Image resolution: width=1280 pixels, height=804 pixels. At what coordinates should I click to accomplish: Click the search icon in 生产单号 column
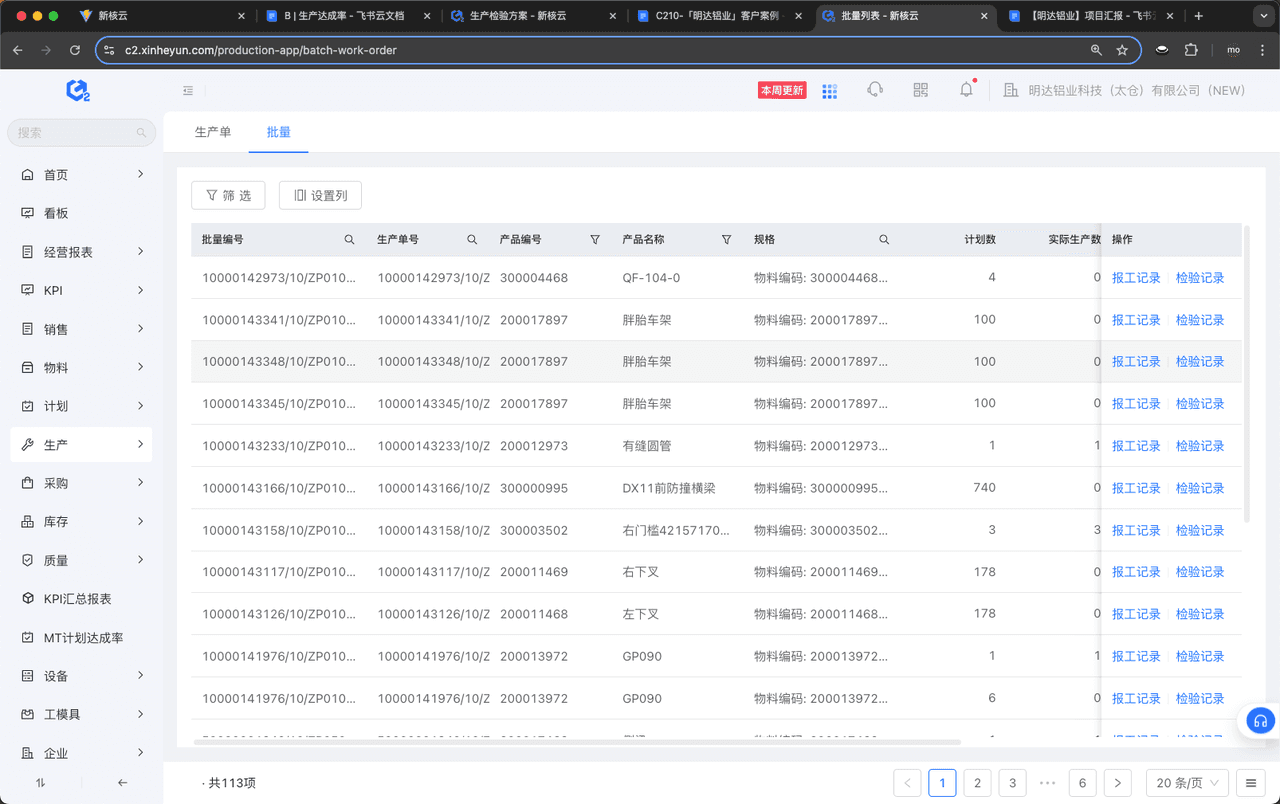tap(472, 240)
